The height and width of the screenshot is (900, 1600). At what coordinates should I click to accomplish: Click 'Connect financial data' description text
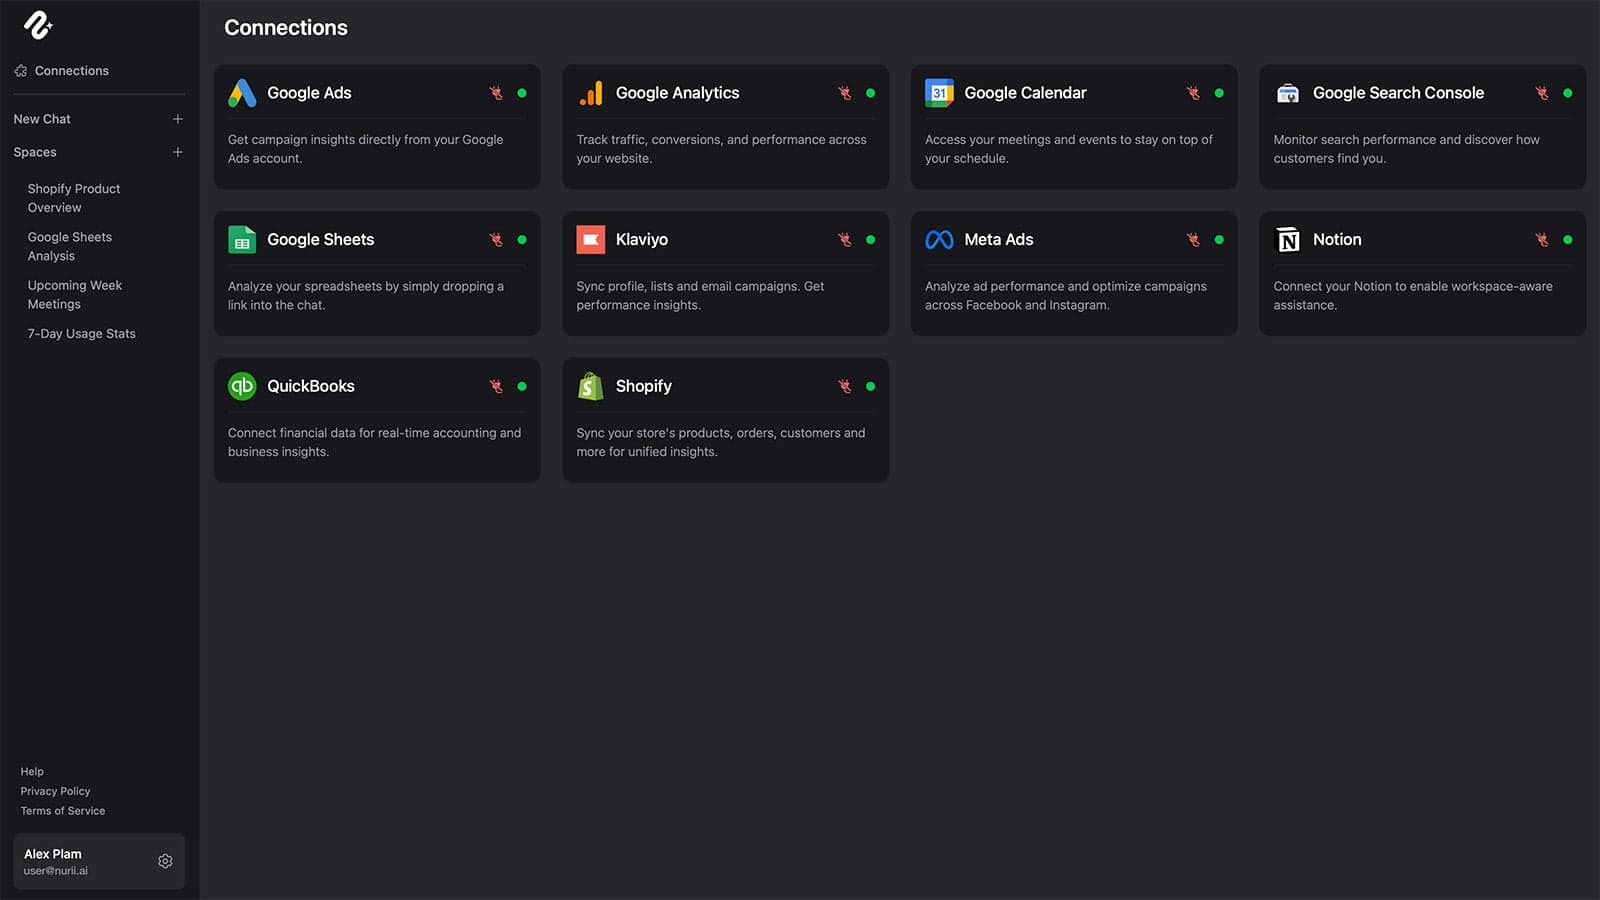coord(374,442)
